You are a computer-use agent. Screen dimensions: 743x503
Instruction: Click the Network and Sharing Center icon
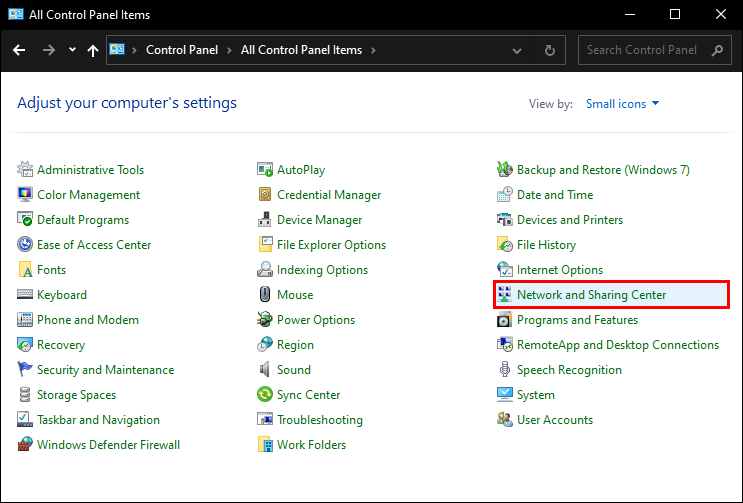(505, 295)
